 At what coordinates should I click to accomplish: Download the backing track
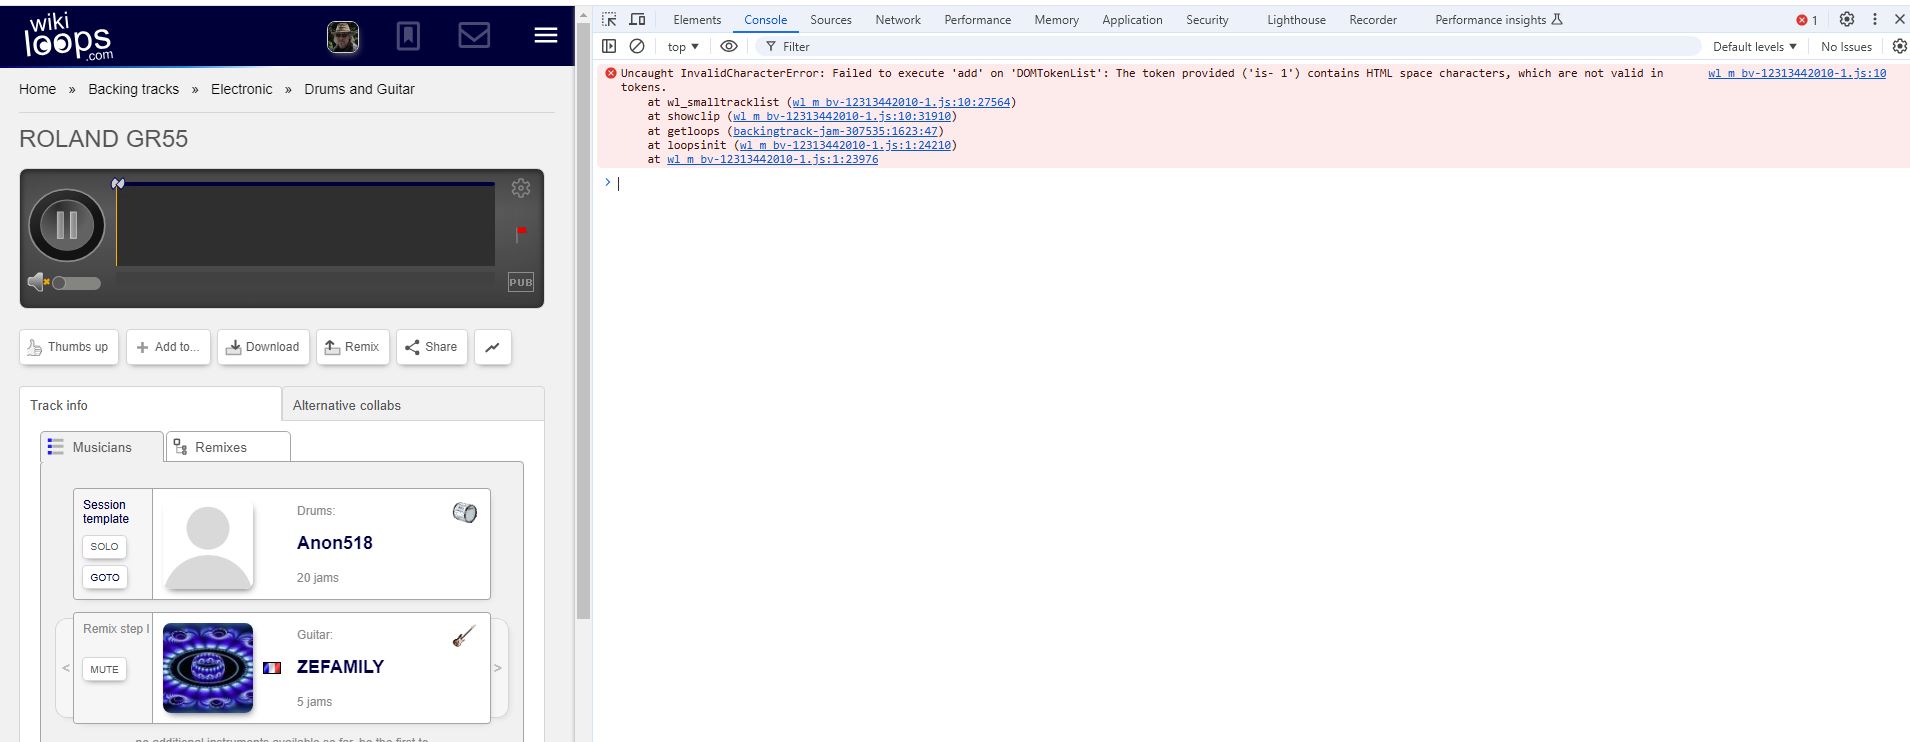263,347
